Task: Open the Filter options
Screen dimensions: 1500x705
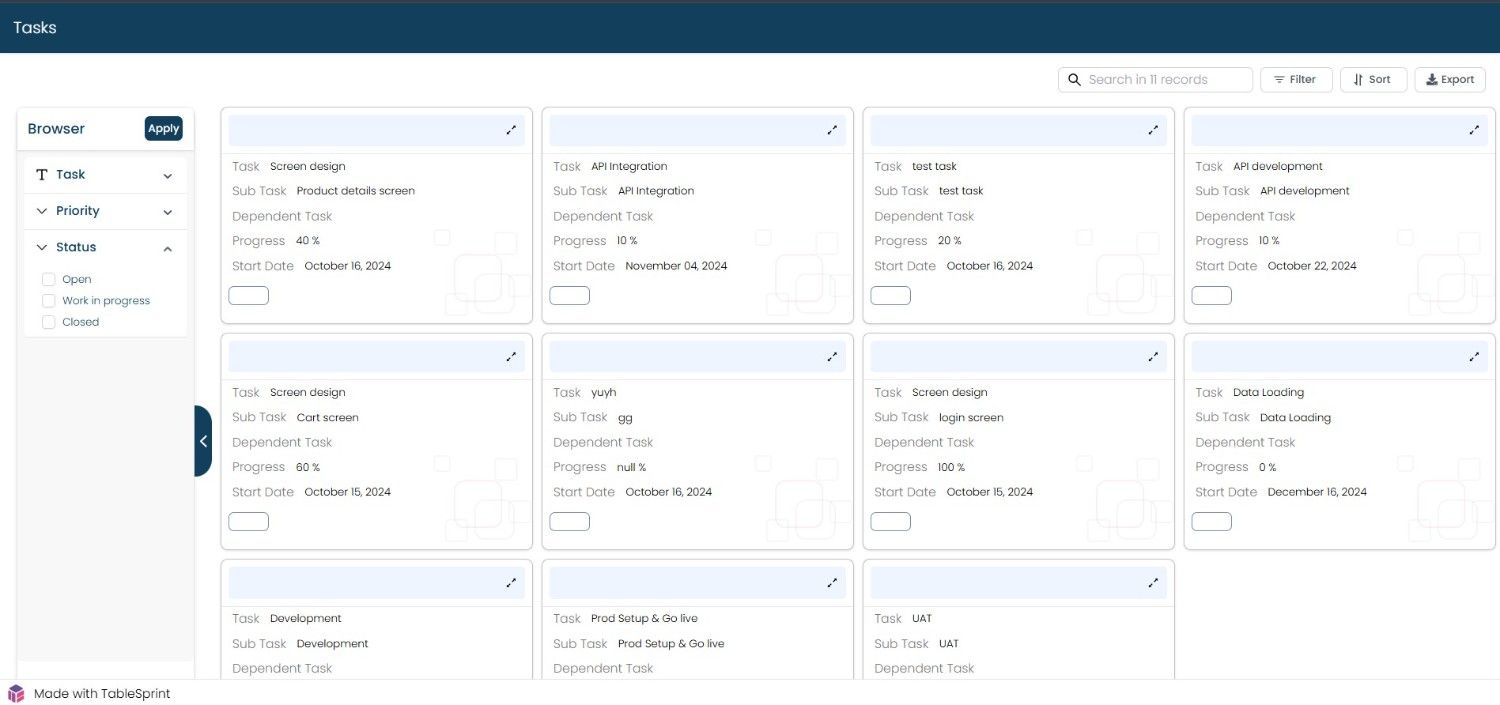Action: 1296,80
